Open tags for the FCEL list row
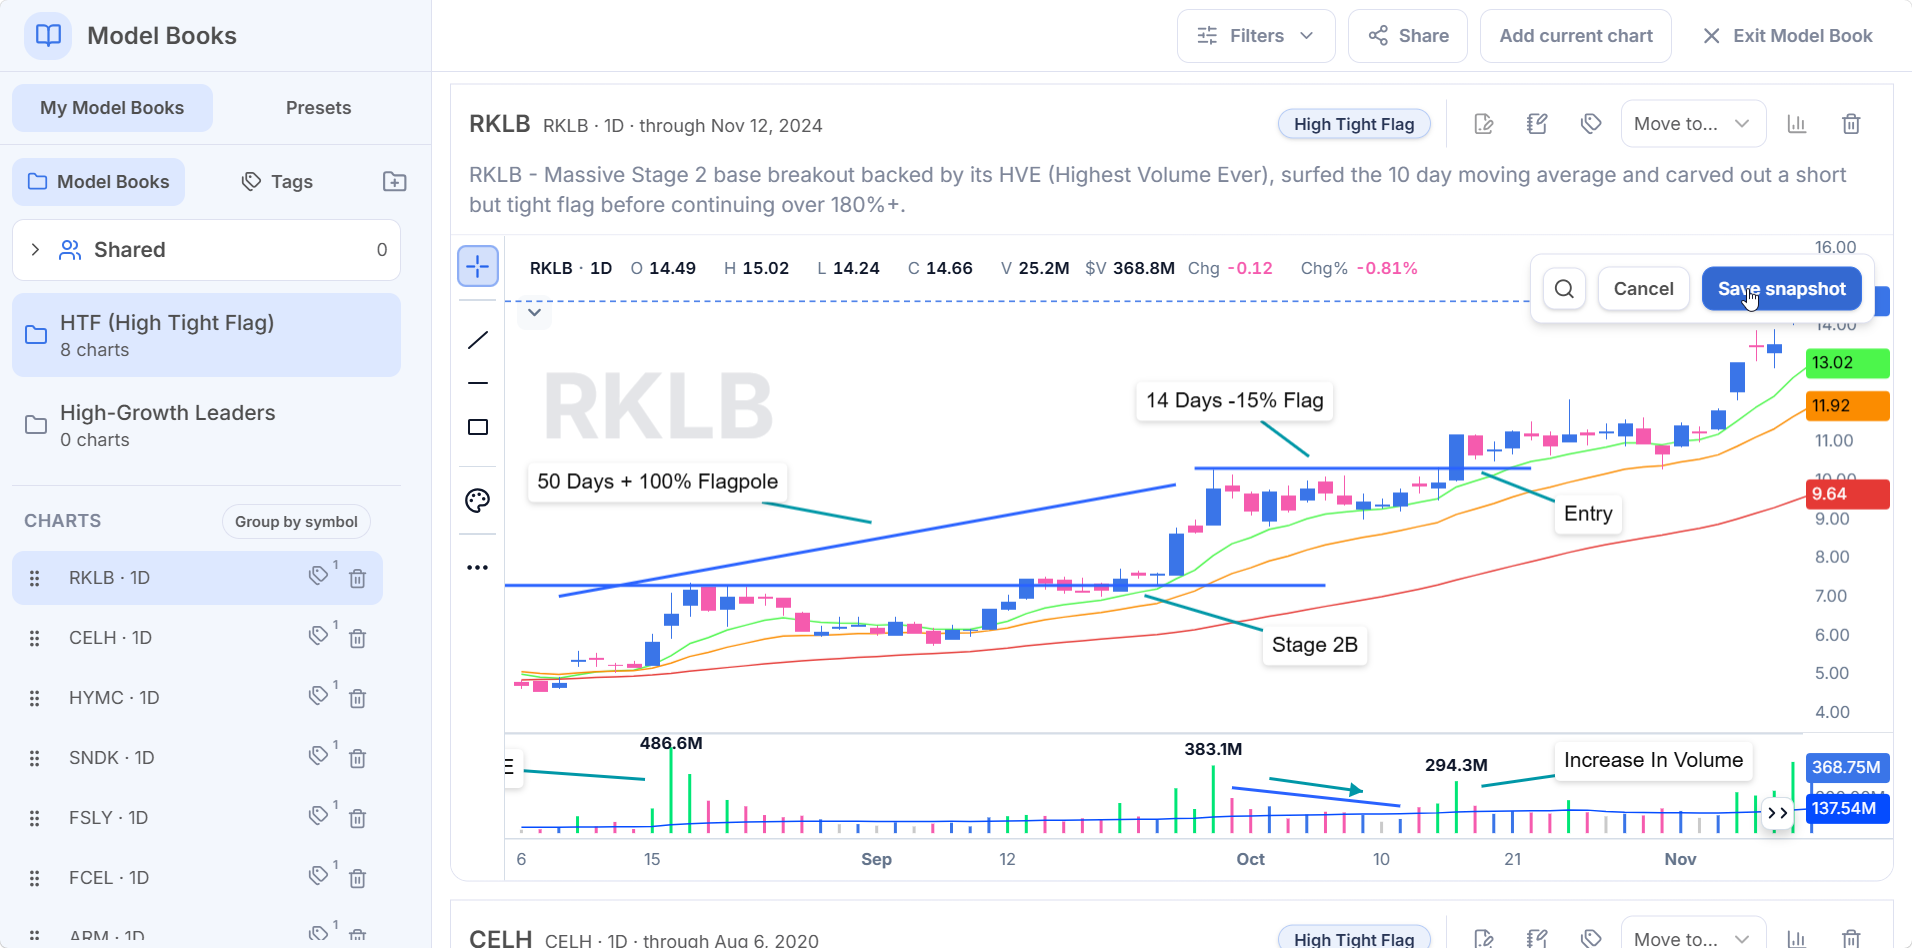 319,875
